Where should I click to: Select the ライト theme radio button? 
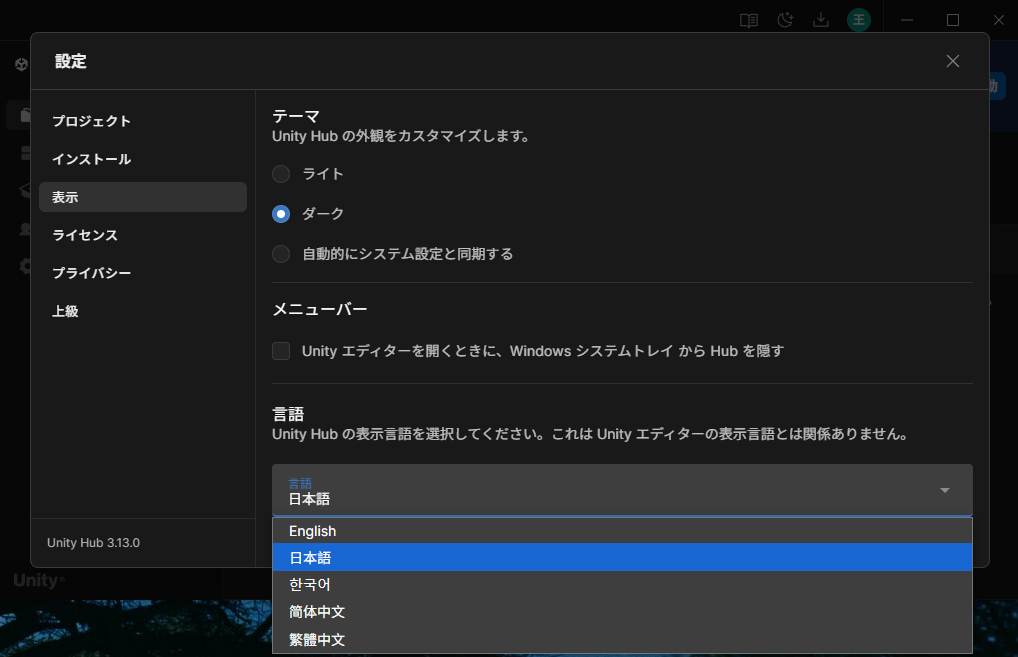(x=281, y=174)
